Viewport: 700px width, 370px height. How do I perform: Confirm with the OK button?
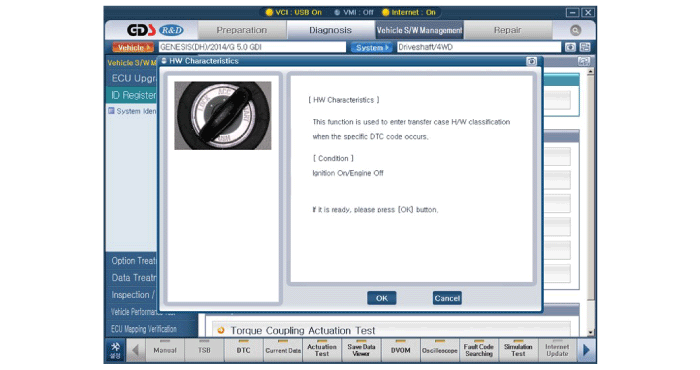(x=381, y=298)
